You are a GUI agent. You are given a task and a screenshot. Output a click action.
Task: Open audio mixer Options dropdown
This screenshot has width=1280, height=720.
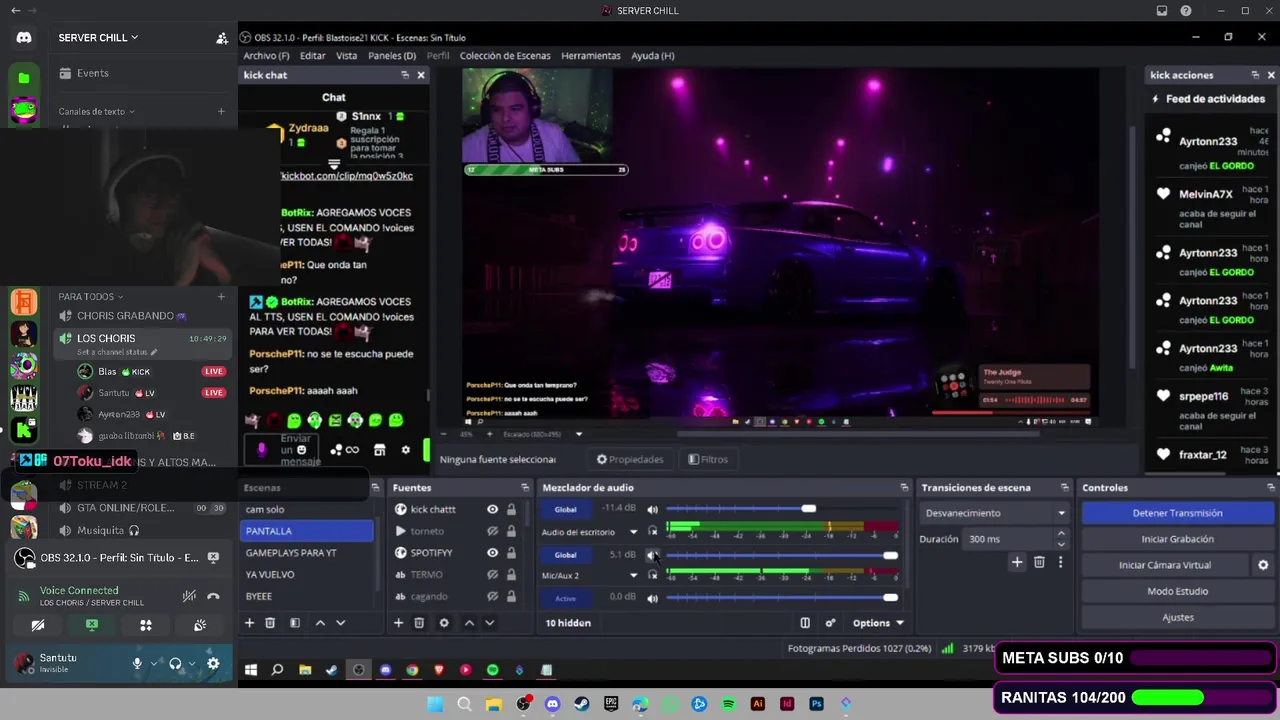pos(878,623)
